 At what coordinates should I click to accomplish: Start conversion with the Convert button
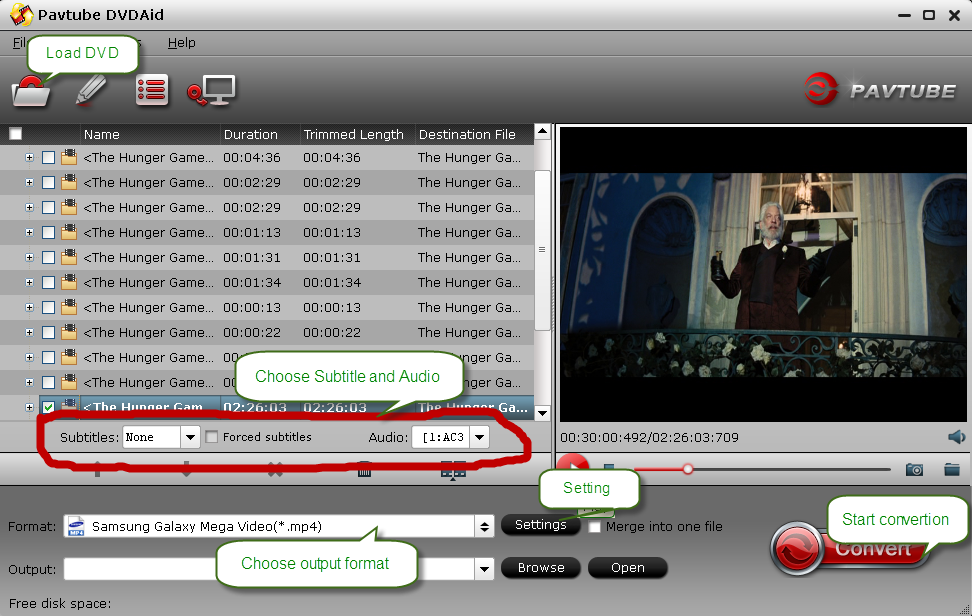click(x=851, y=548)
